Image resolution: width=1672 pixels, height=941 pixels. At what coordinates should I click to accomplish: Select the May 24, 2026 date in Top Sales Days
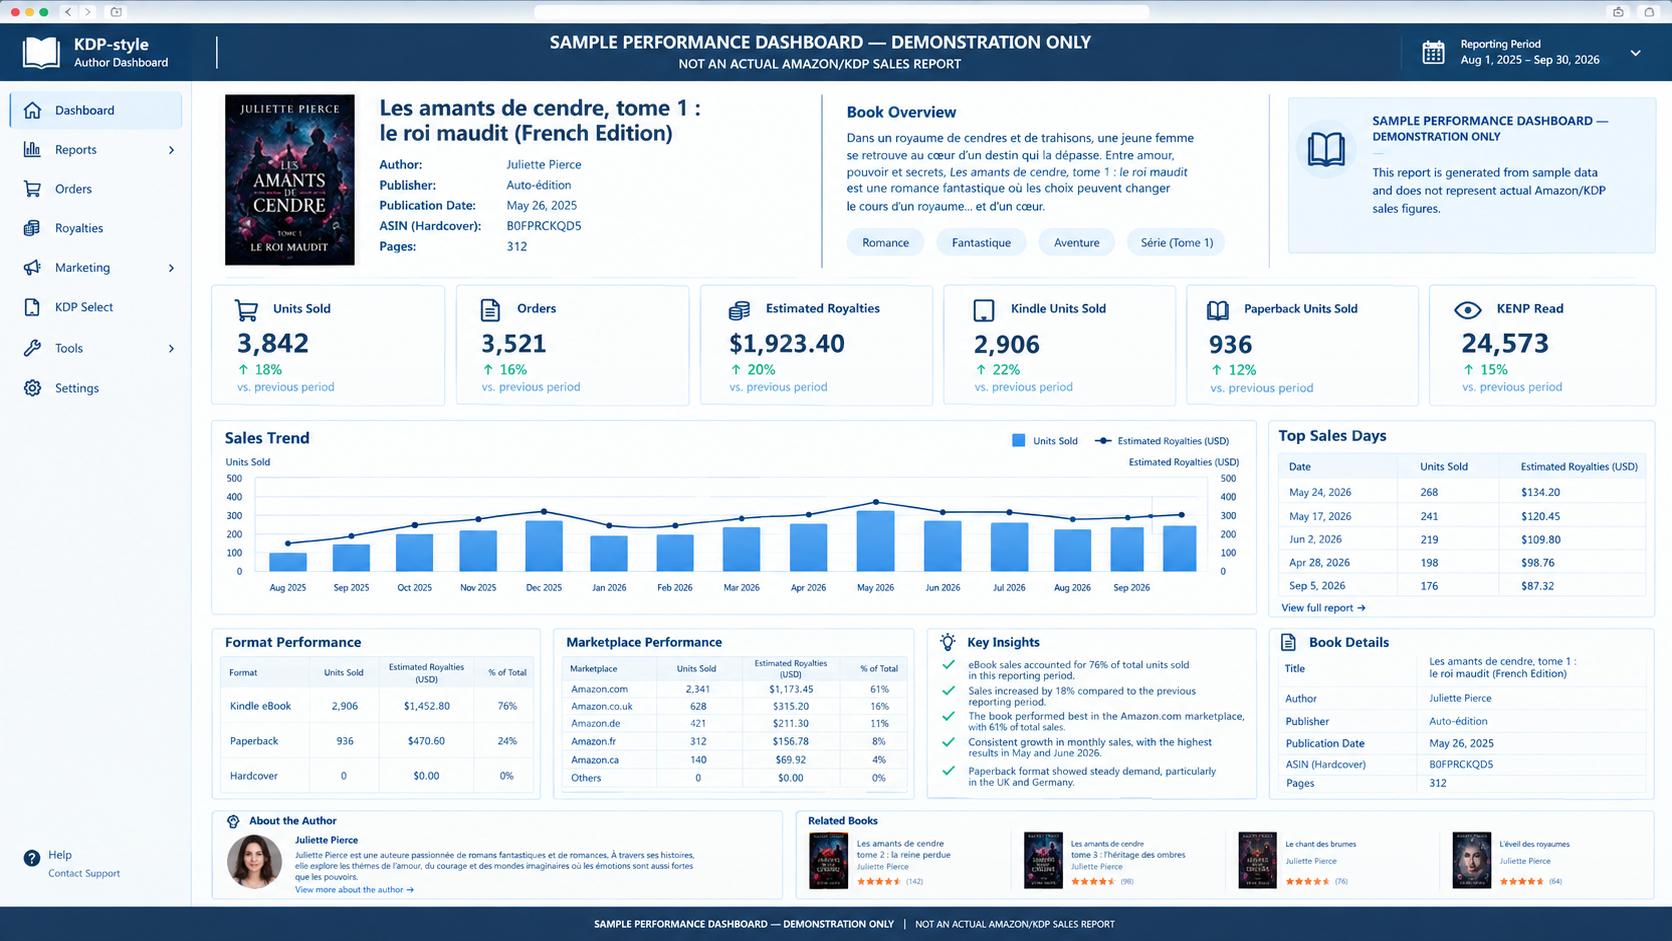[1320, 492]
